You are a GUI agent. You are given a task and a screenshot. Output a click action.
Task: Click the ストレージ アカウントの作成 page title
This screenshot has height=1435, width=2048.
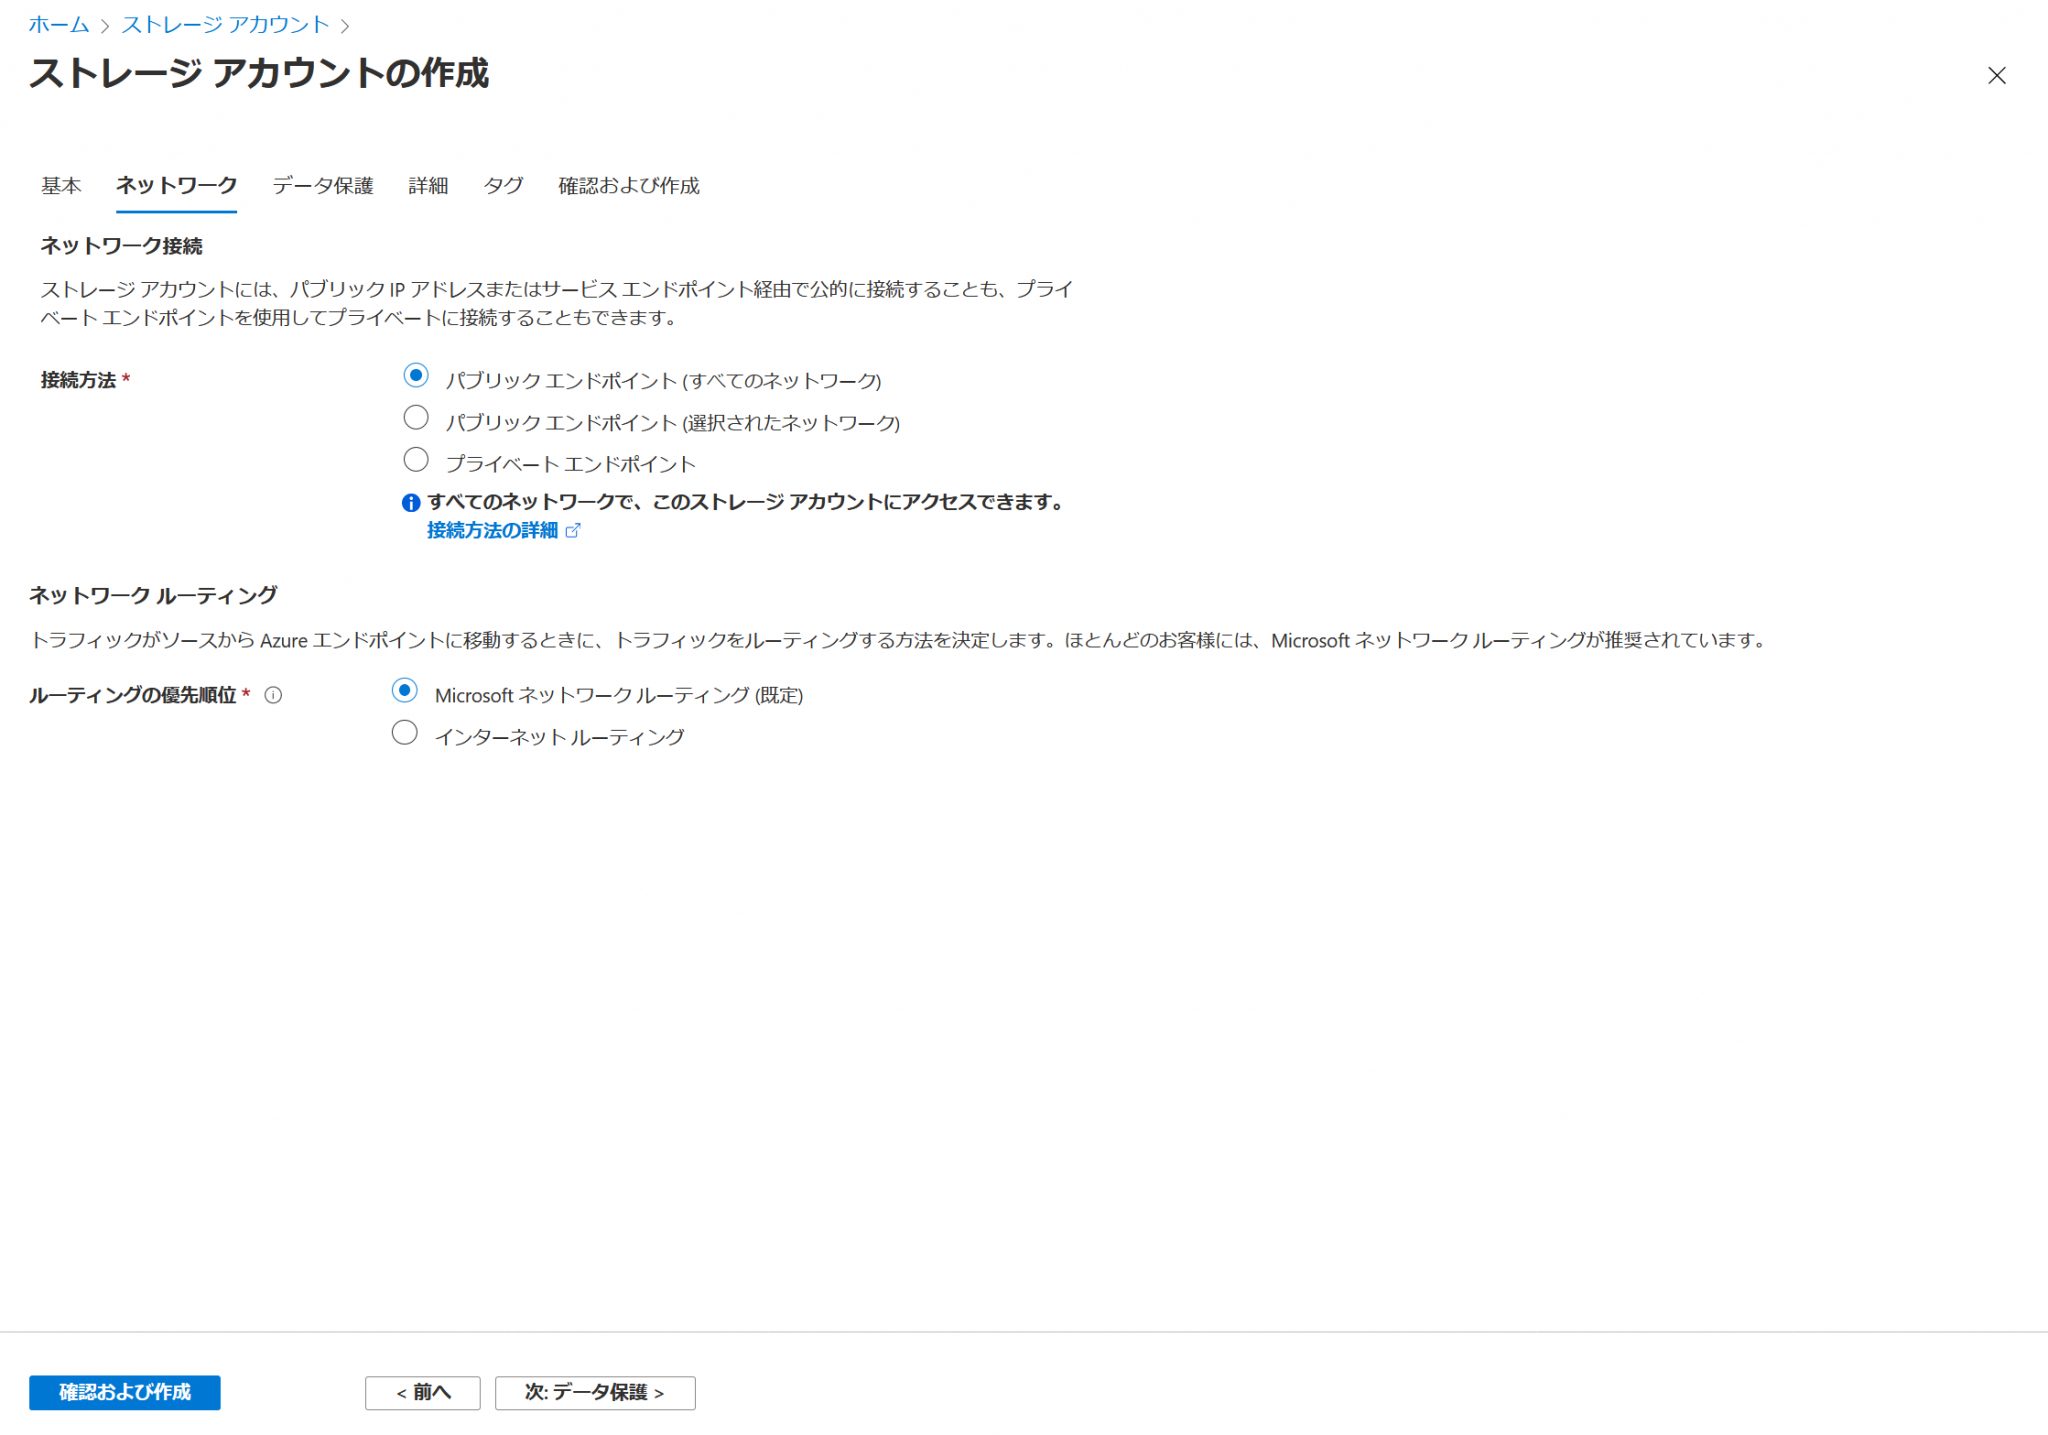click(x=259, y=73)
